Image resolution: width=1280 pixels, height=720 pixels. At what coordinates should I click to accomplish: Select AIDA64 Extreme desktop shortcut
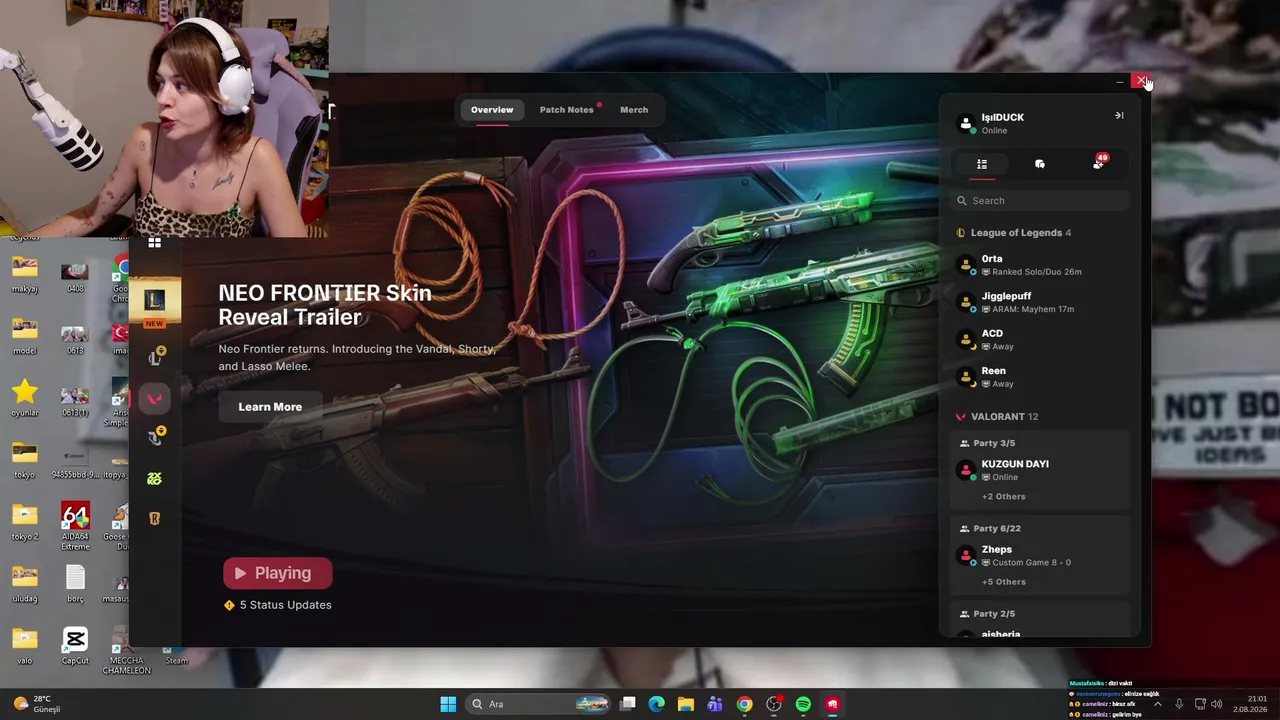click(75, 527)
